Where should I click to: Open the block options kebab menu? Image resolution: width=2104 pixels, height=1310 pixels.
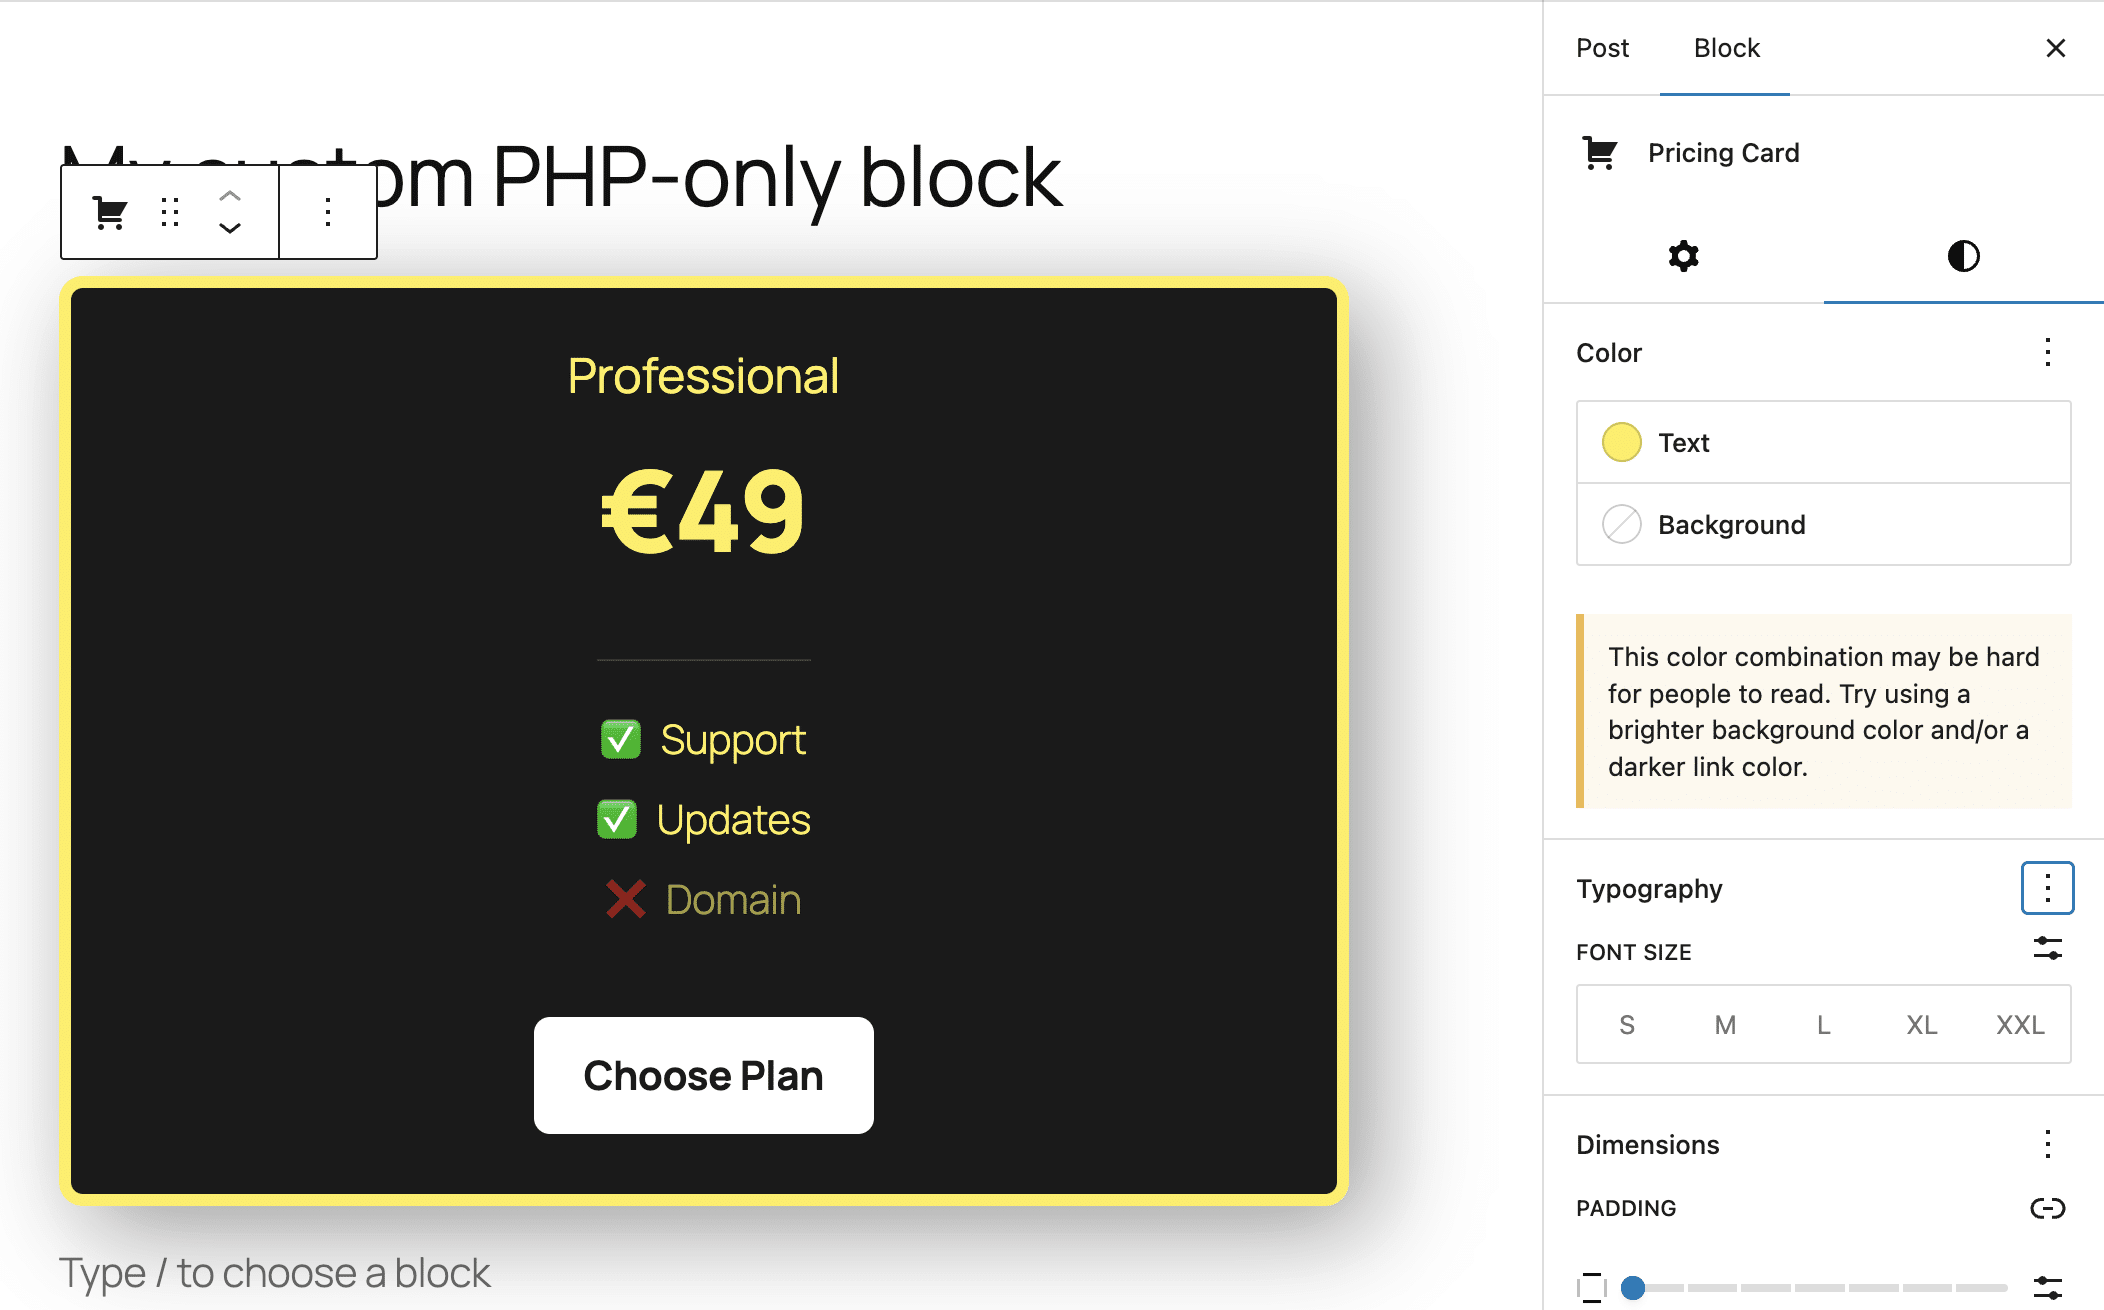click(x=327, y=212)
